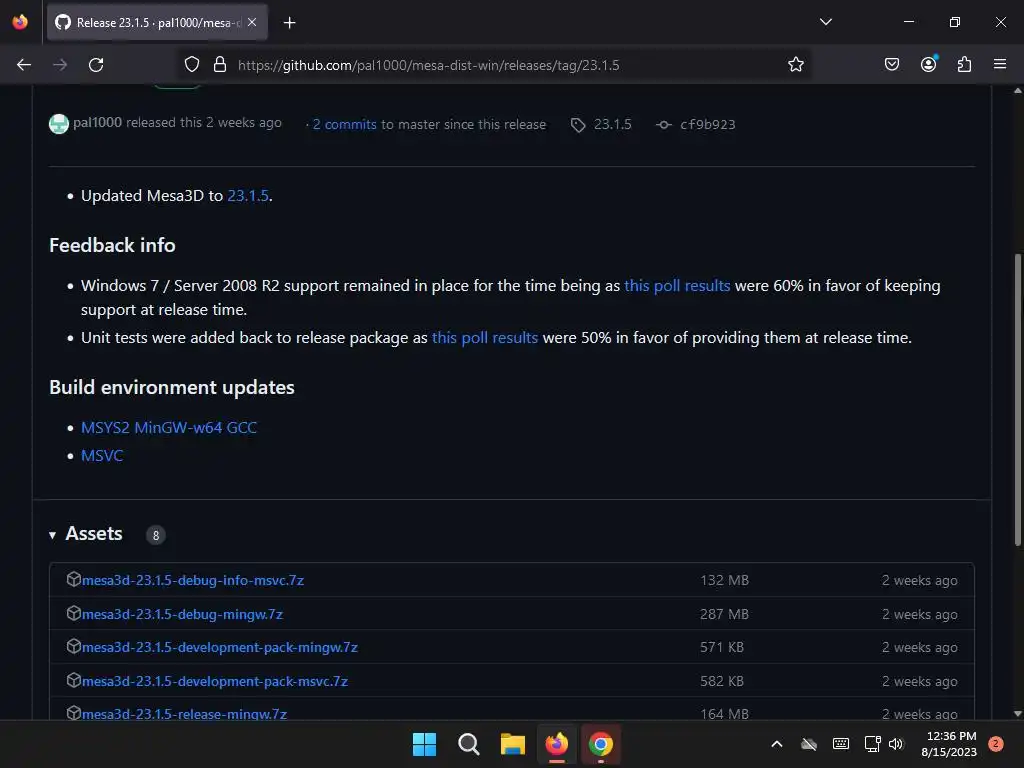Open the Extensions menu
The height and width of the screenshot is (768, 1024).
click(x=964, y=64)
